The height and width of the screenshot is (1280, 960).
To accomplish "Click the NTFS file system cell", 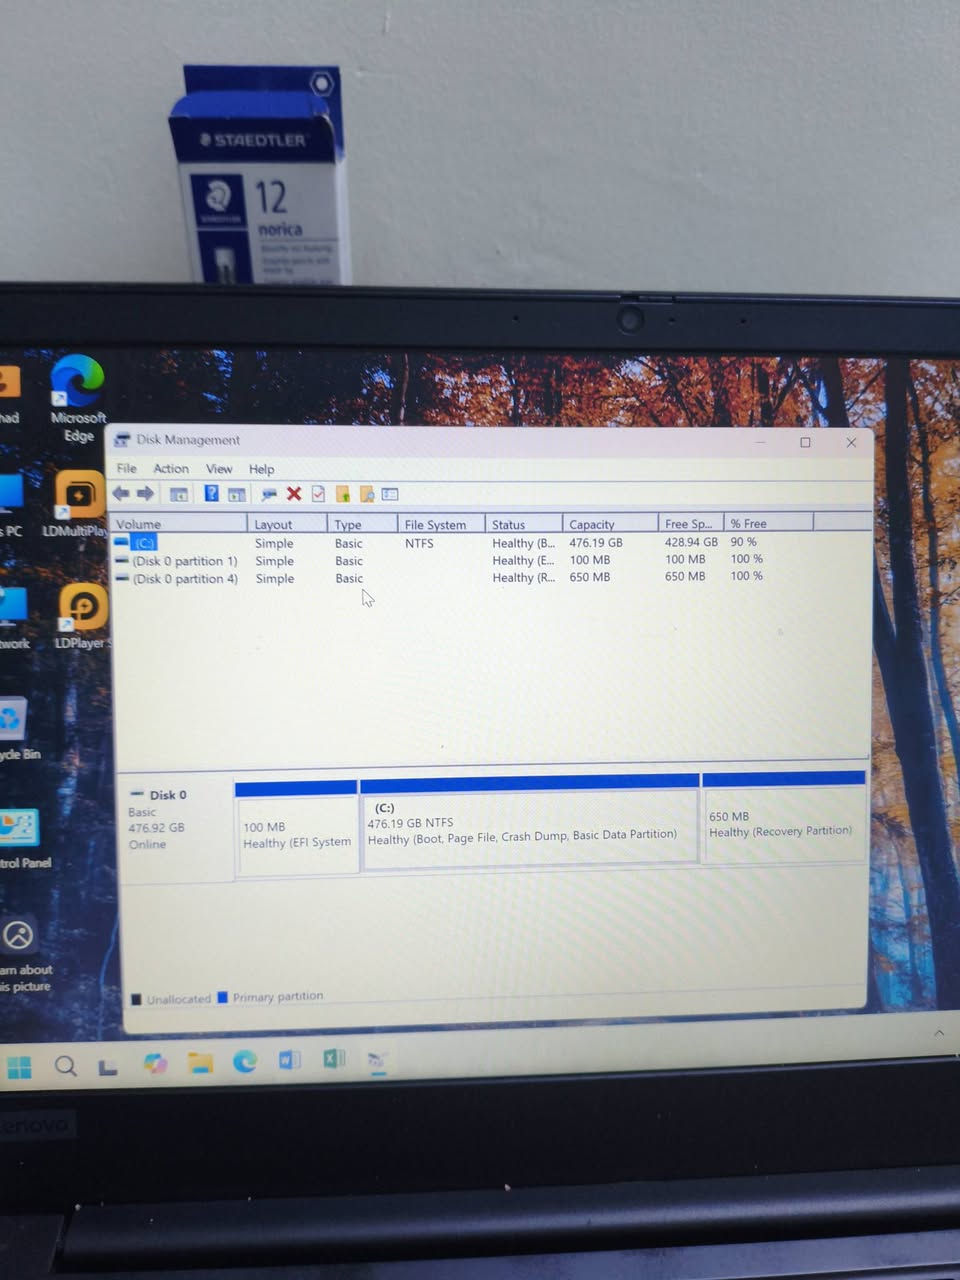I will point(419,543).
